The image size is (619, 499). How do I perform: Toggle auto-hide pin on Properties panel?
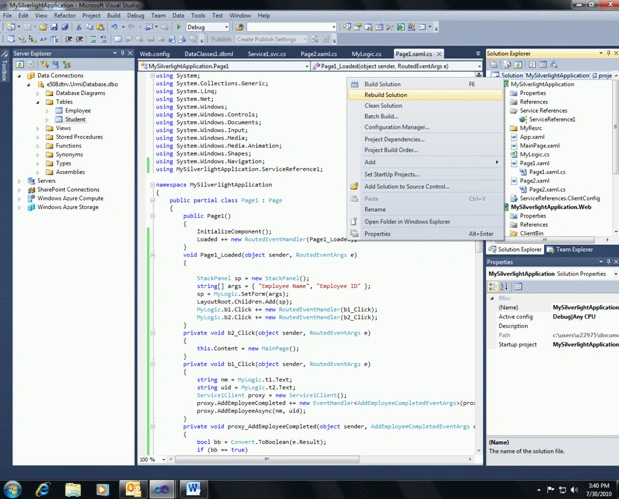coord(608,262)
